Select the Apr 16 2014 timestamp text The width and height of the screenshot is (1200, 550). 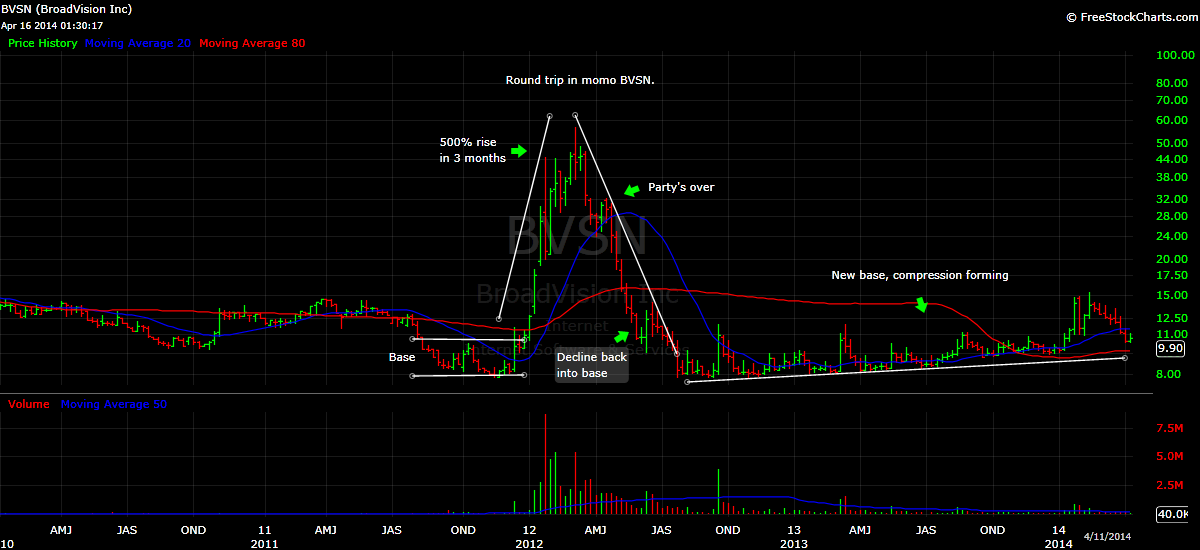point(52,25)
